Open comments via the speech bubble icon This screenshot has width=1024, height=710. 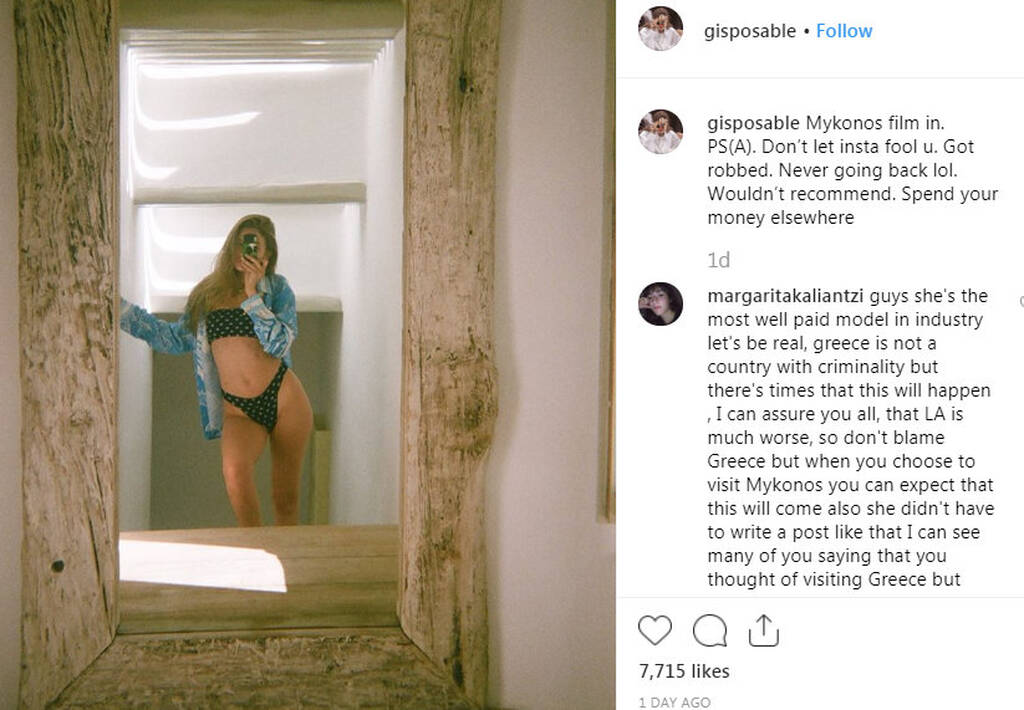pyautogui.click(x=710, y=630)
